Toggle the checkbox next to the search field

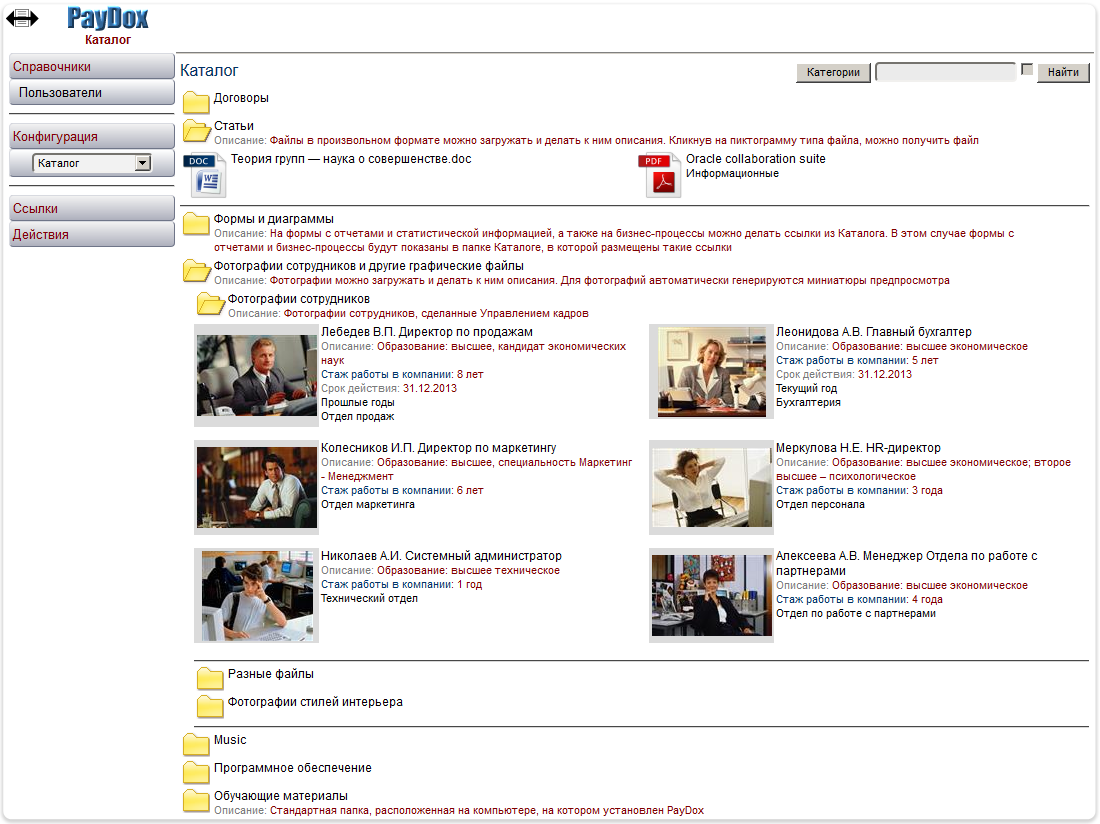tap(1027, 70)
